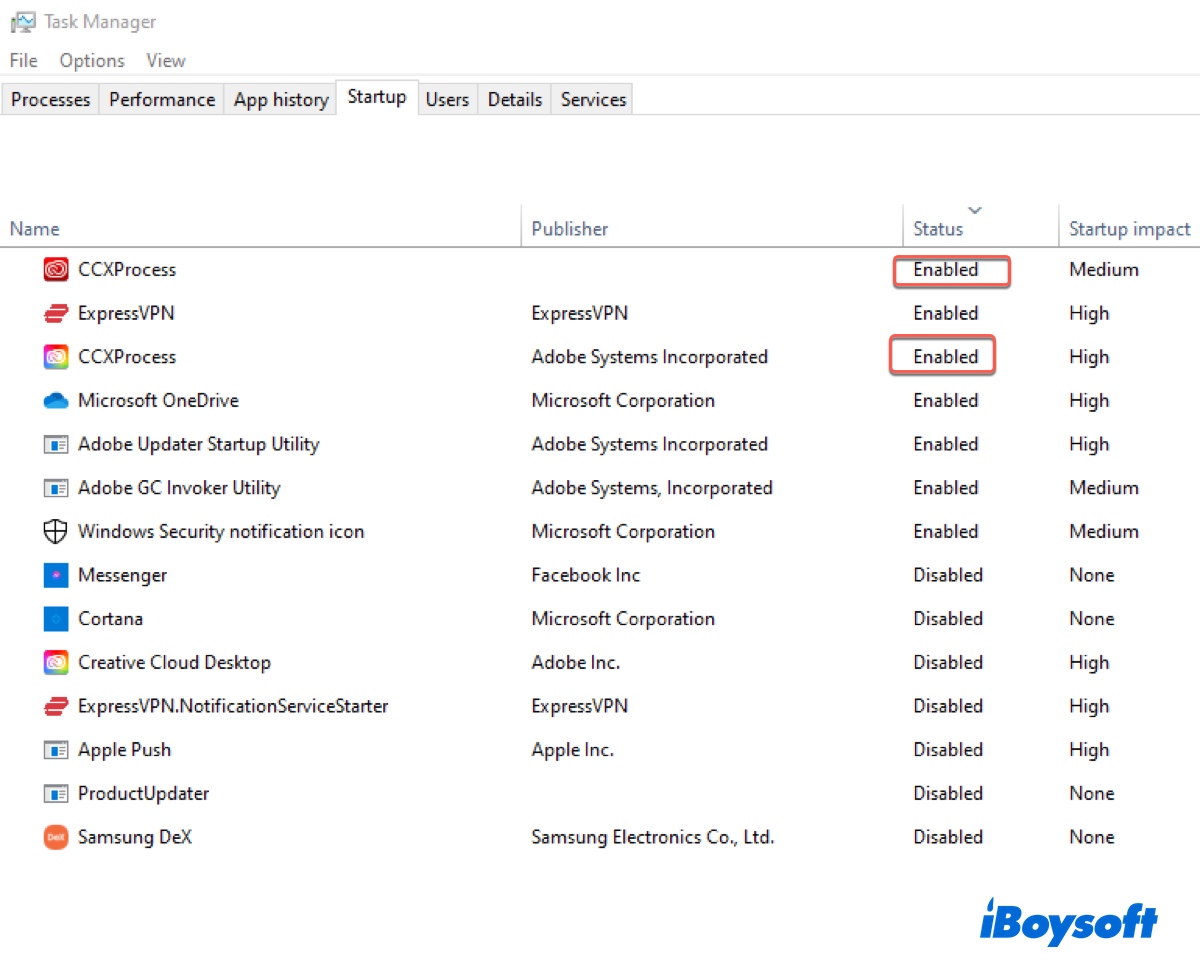Select the ExpressVPN startup entry name
Screen dimensions: 1200x976
(x=126, y=313)
